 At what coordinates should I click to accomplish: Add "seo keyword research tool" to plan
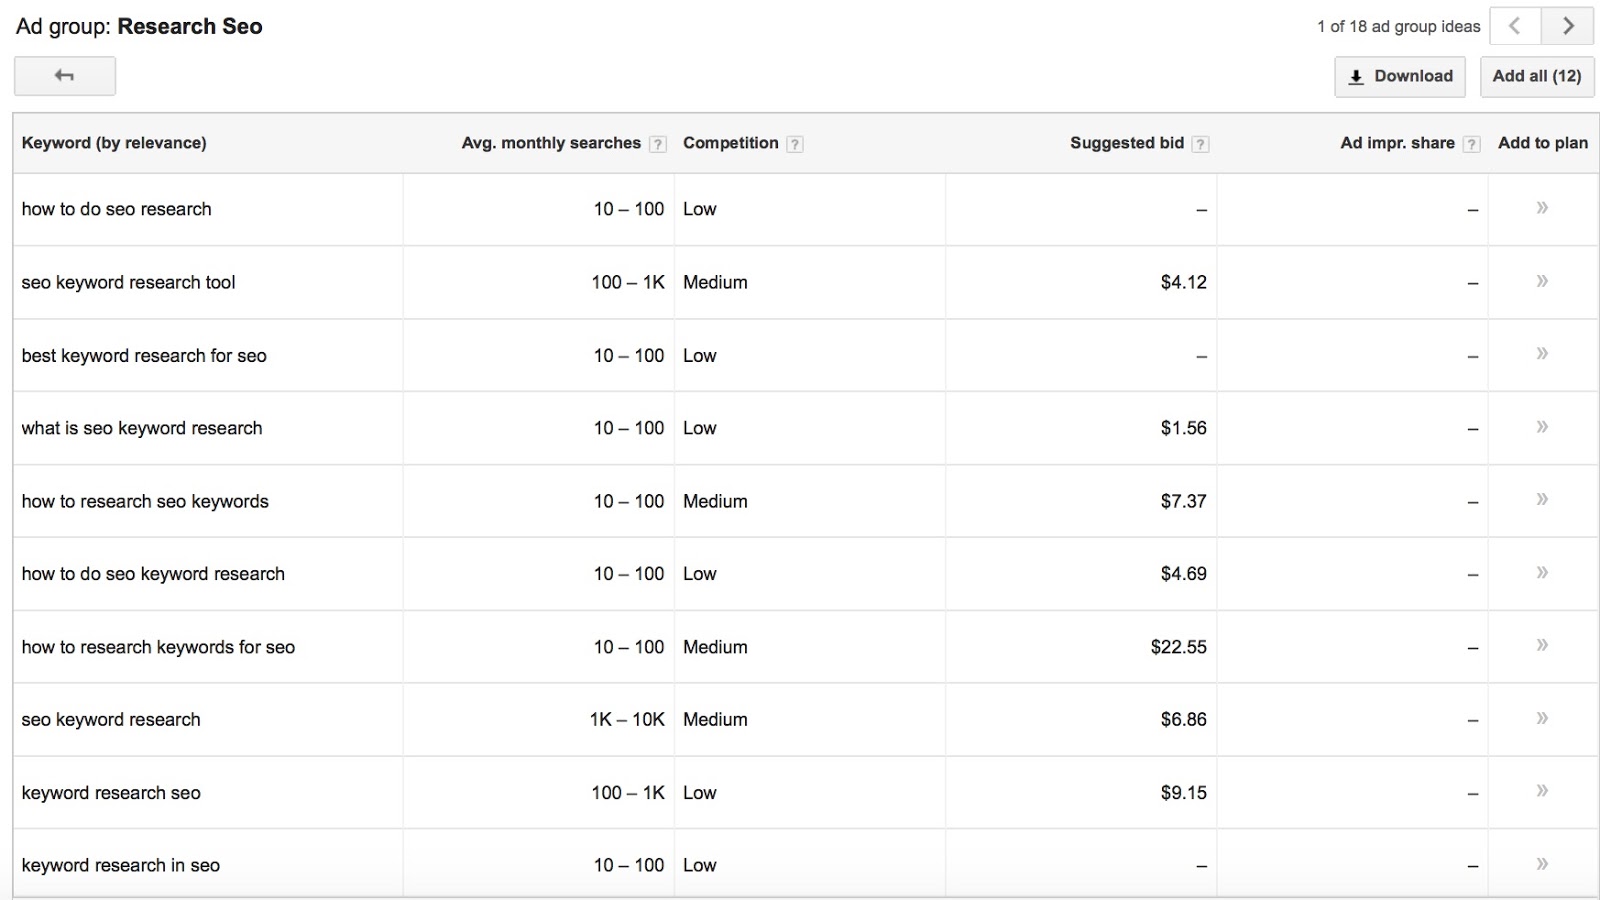(x=1541, y=282)
